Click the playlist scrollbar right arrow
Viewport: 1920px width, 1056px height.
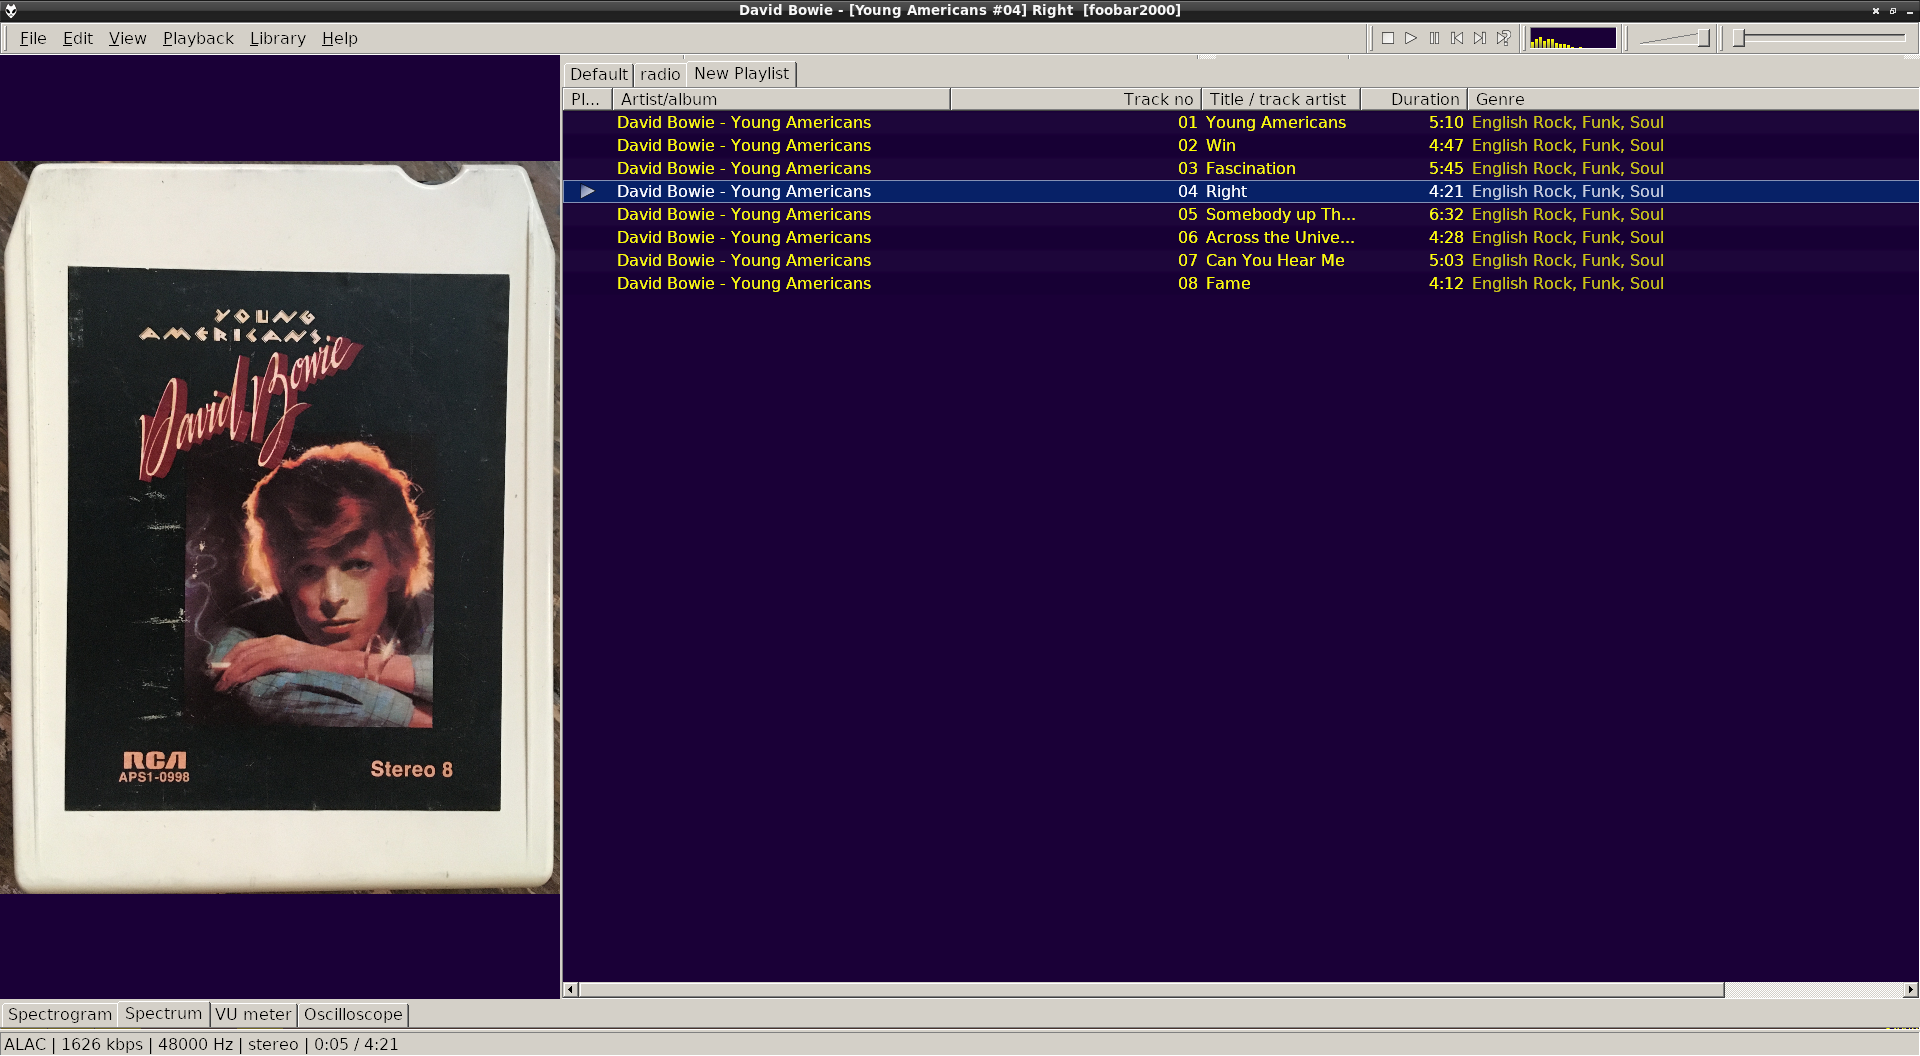pyautogui.click(x=1910, y=990)
